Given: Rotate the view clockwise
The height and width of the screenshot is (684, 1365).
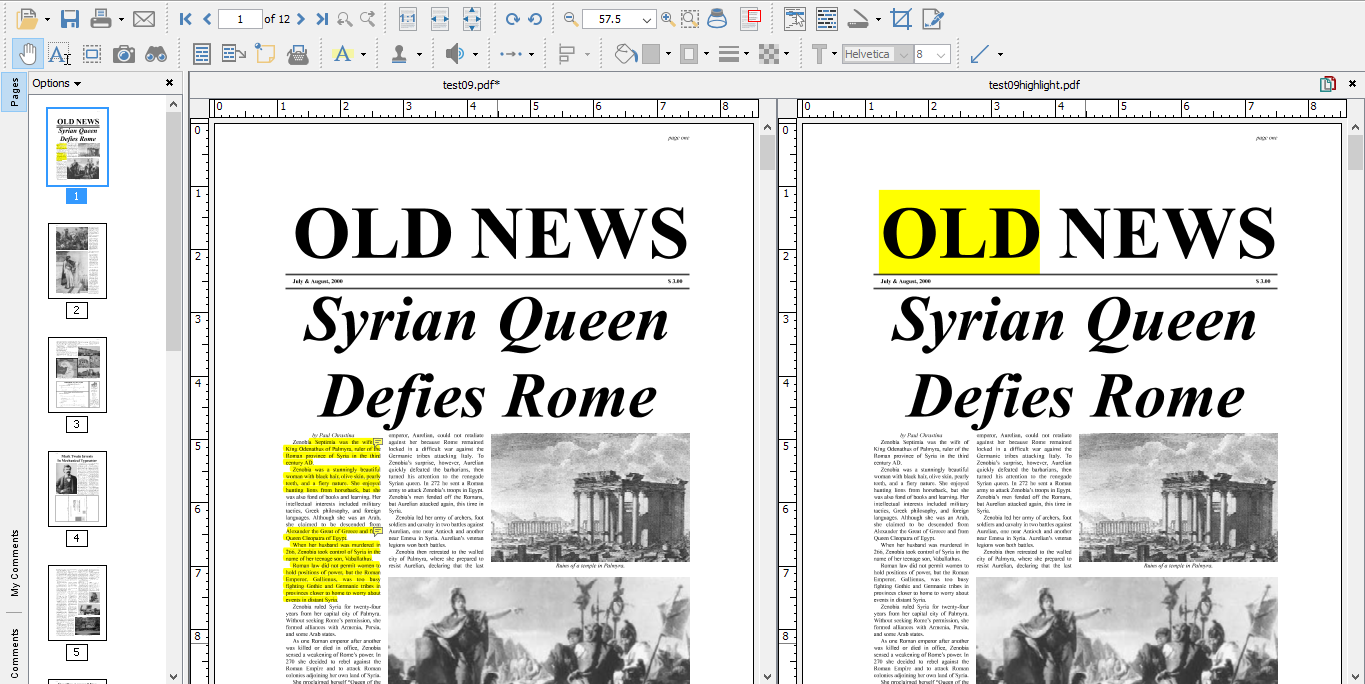Looking at the screenshot, I should [513, 19].
